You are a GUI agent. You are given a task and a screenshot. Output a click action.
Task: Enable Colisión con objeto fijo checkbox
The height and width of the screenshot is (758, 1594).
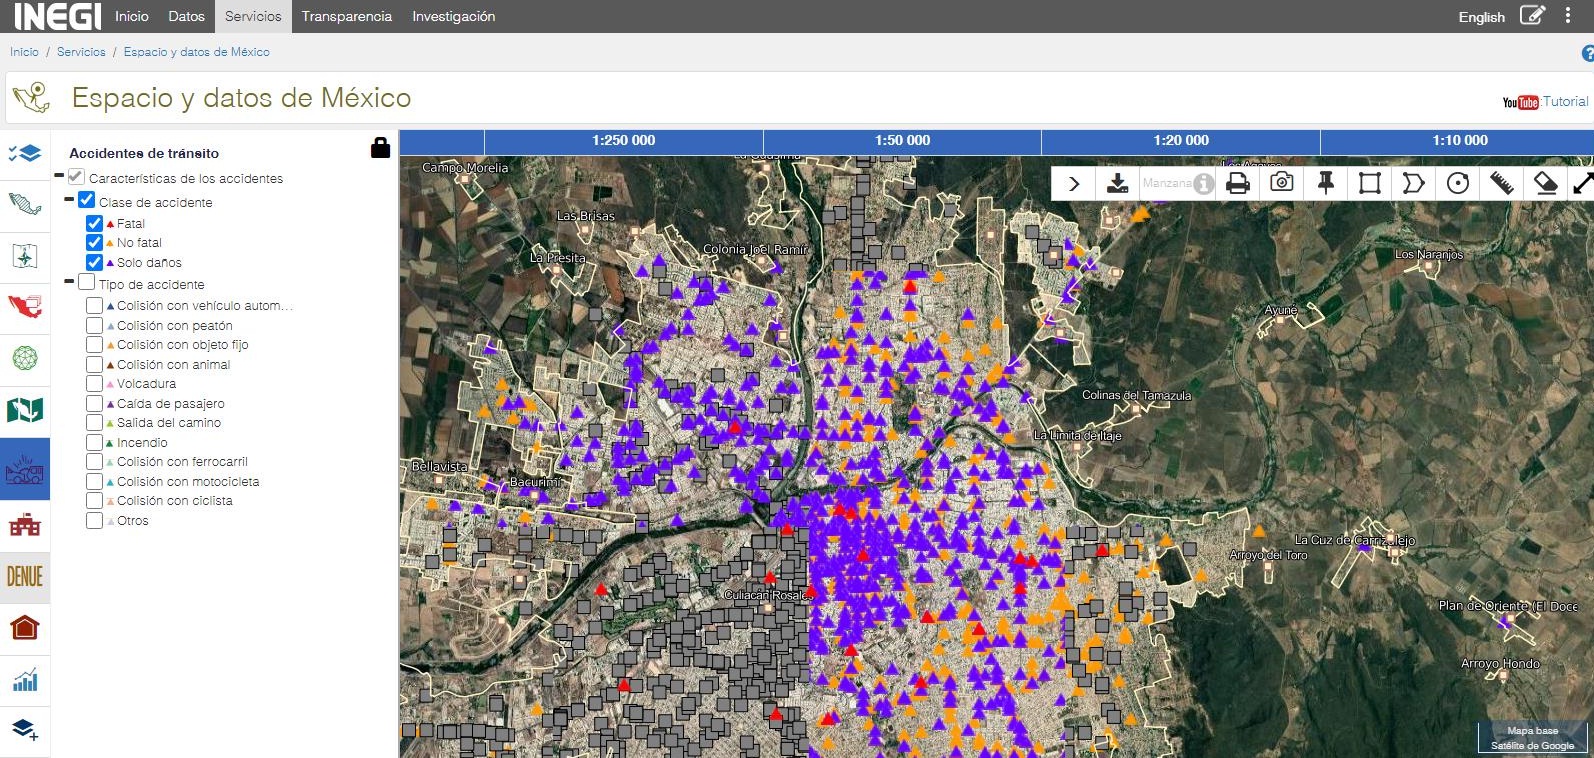(94, 344)
